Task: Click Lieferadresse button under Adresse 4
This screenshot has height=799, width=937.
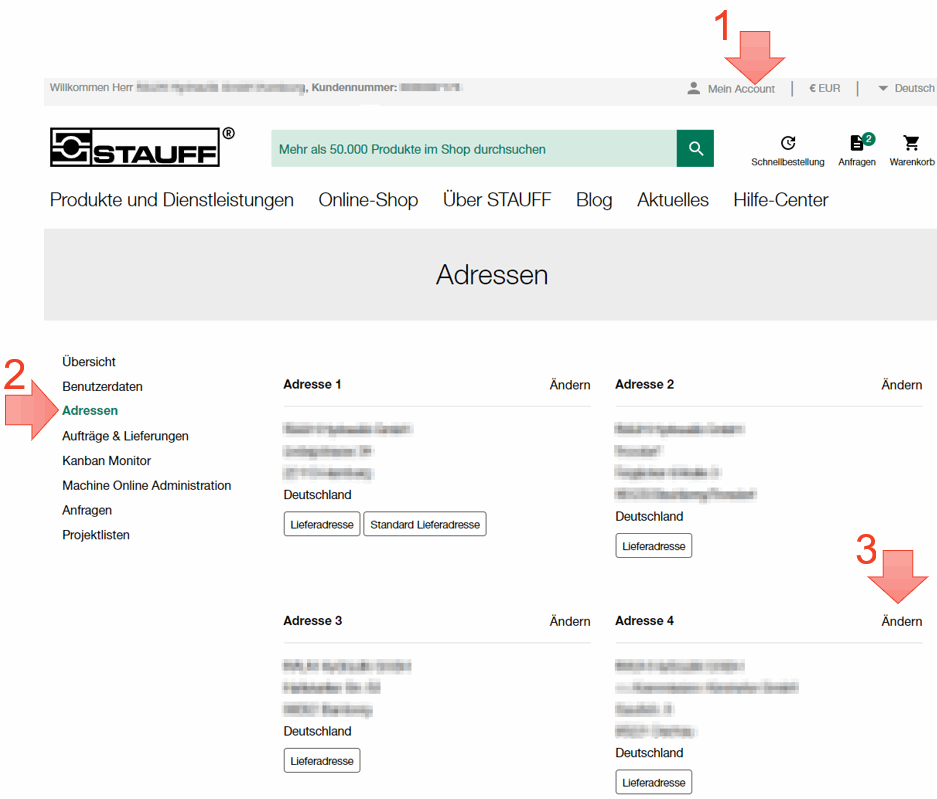Action: click(x=654, y=782)
